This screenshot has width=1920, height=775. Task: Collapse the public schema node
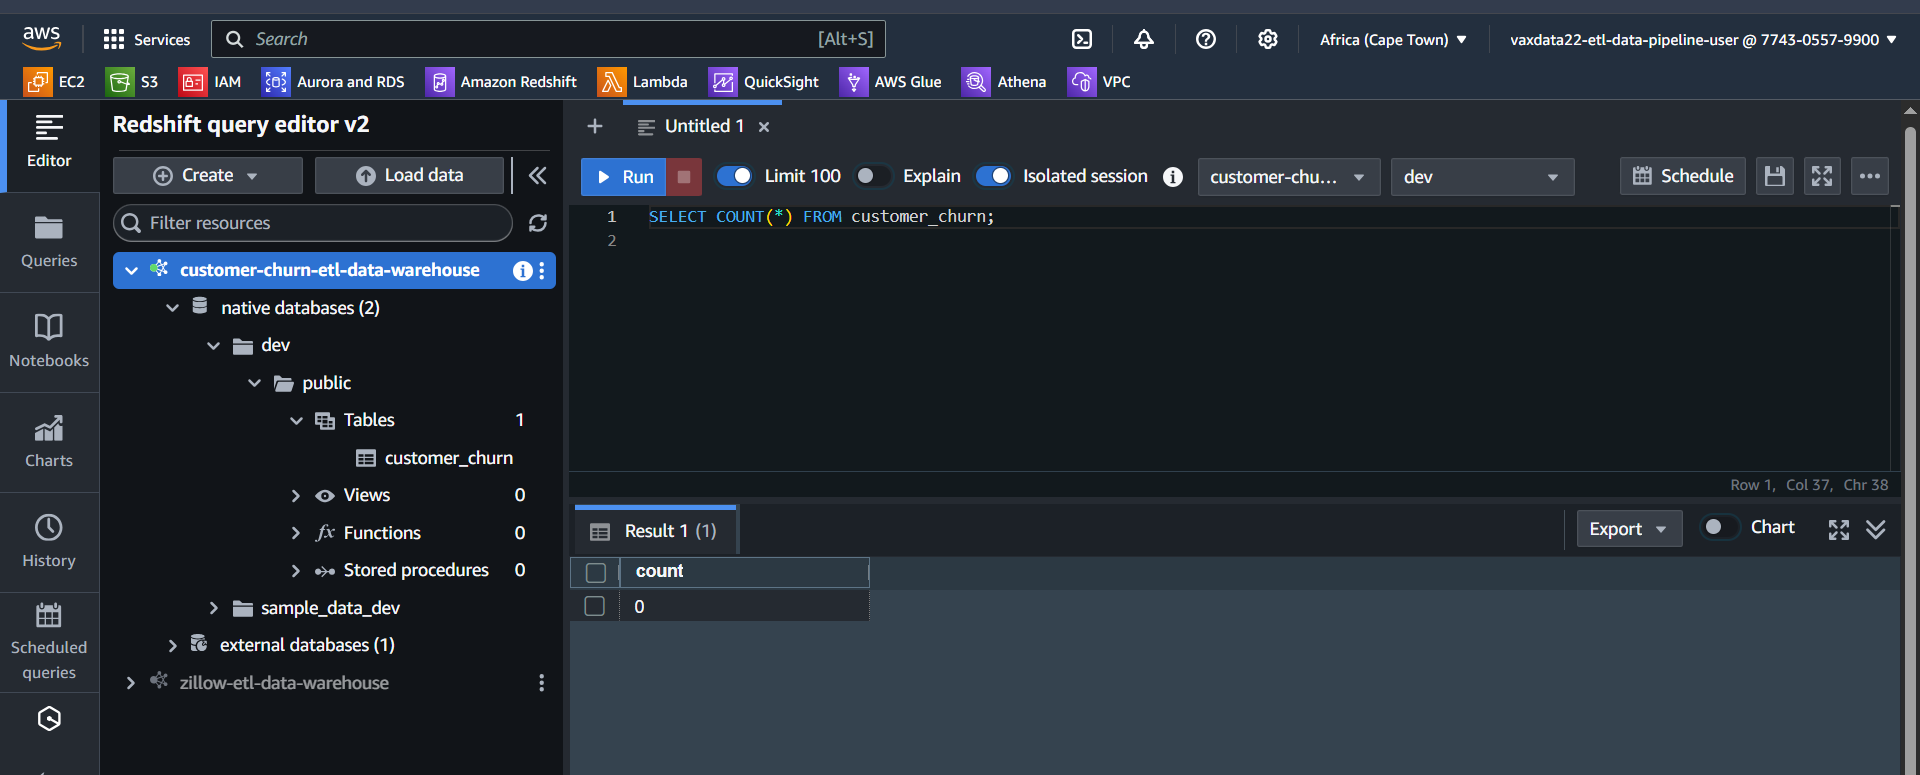[x=254, y=383]
